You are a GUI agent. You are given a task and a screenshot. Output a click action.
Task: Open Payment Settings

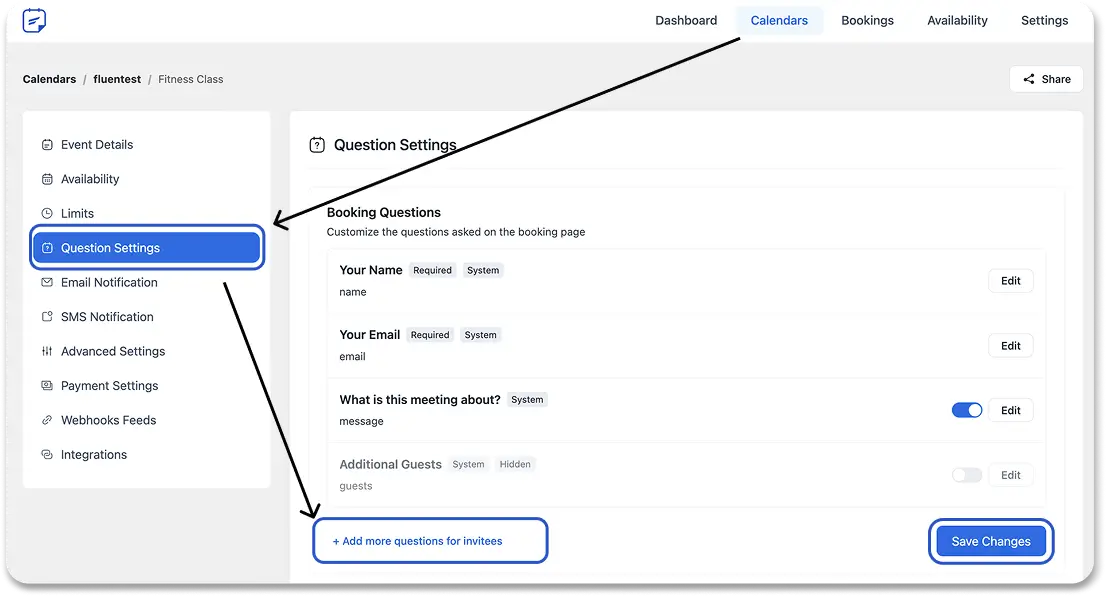click(146, 386)
